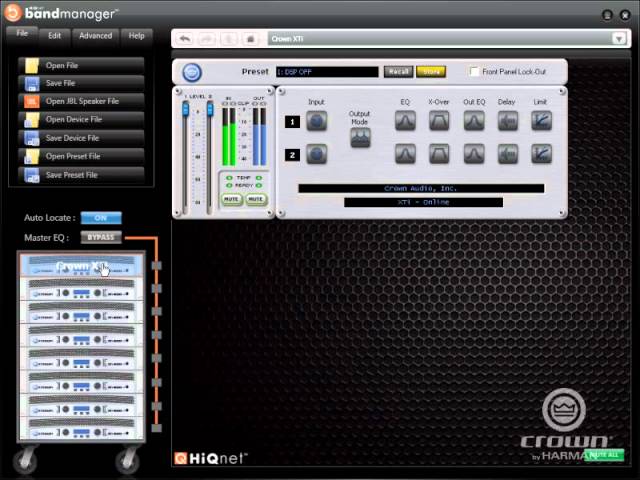This screenshot has height=480, width=640.
Task: Select the Crown XTi amplifier in rack
Action: tap(80, 266)
